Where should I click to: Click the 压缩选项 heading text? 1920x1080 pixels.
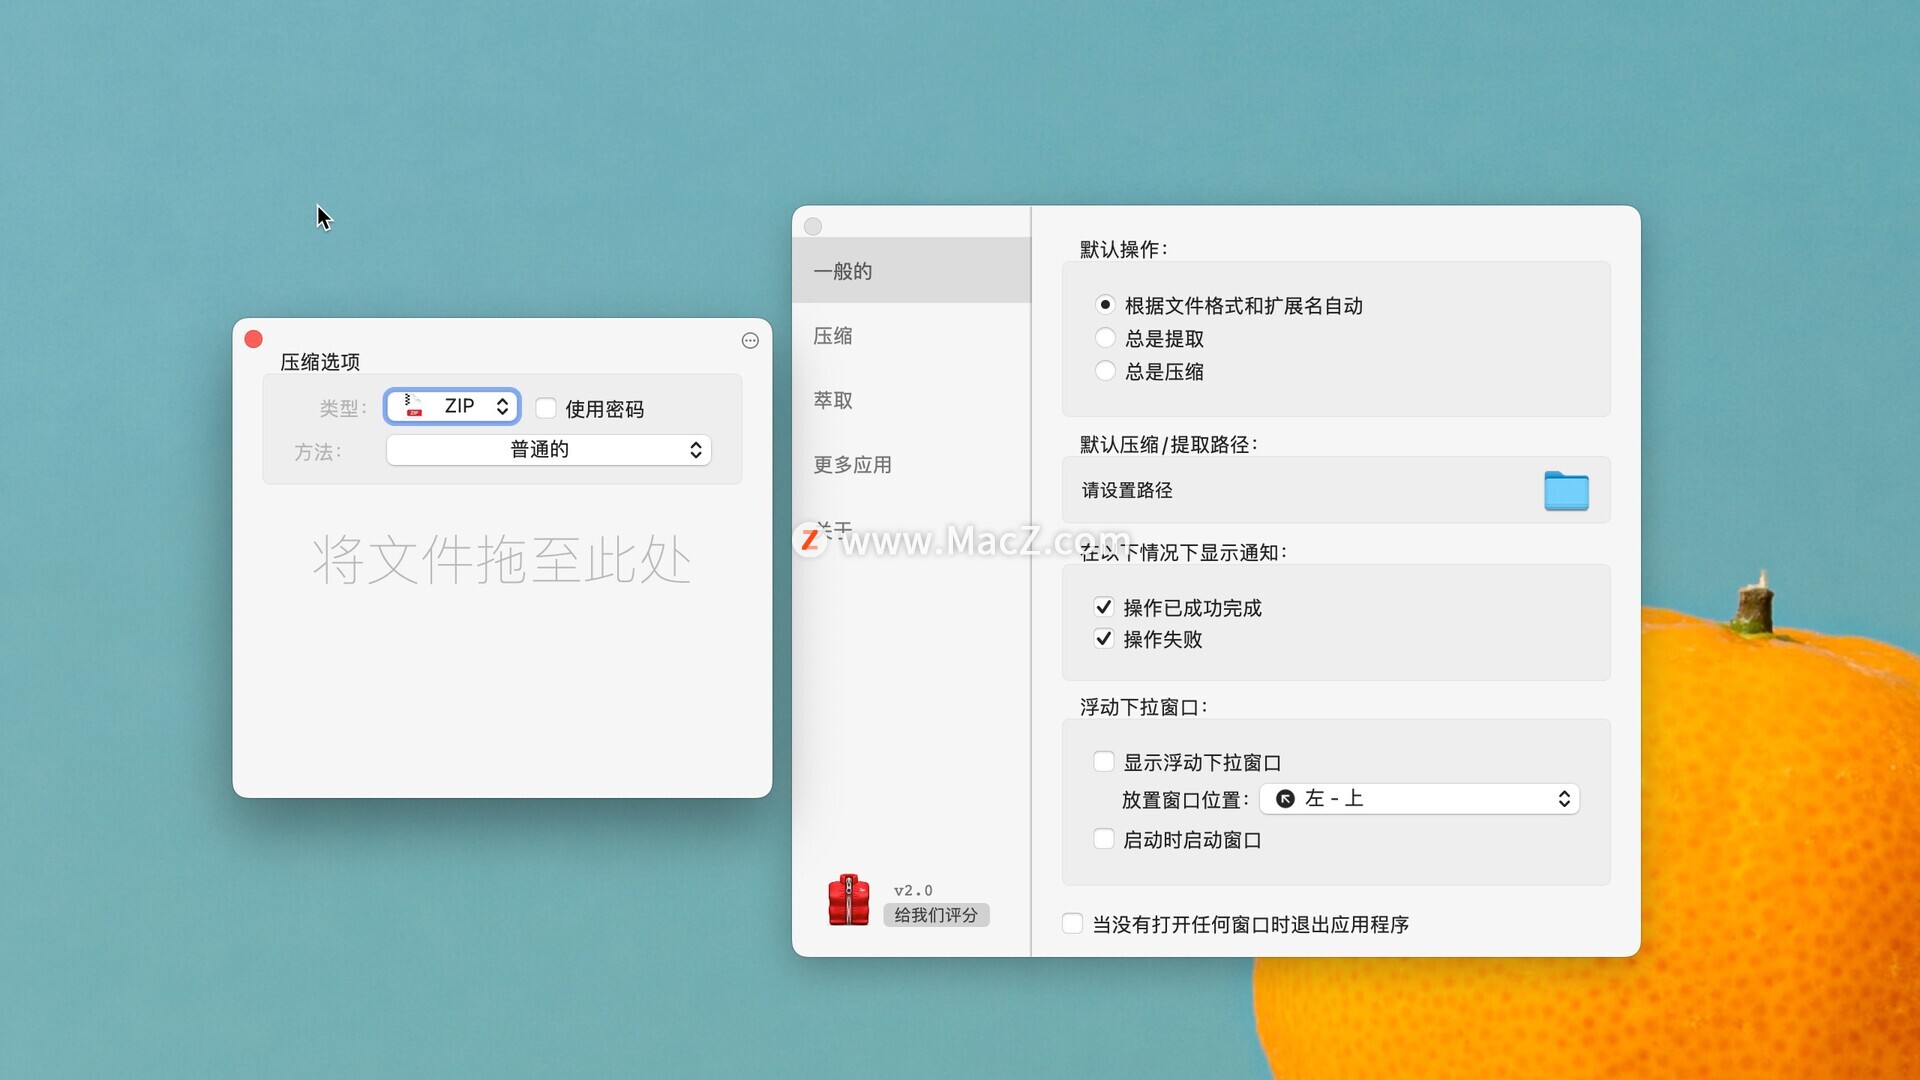point(320,362)
